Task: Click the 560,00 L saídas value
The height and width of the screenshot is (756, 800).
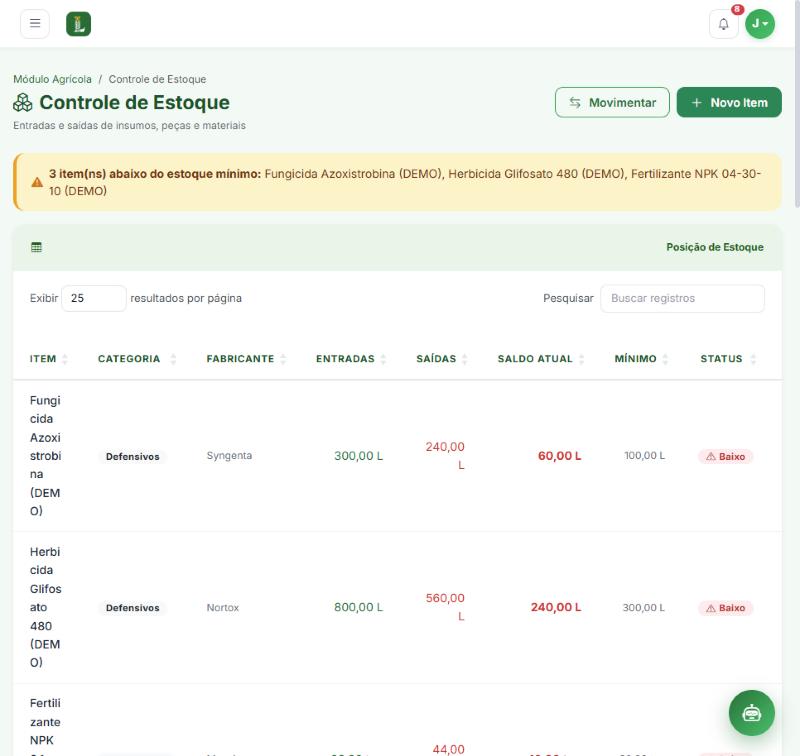Action: click(445, 607)
